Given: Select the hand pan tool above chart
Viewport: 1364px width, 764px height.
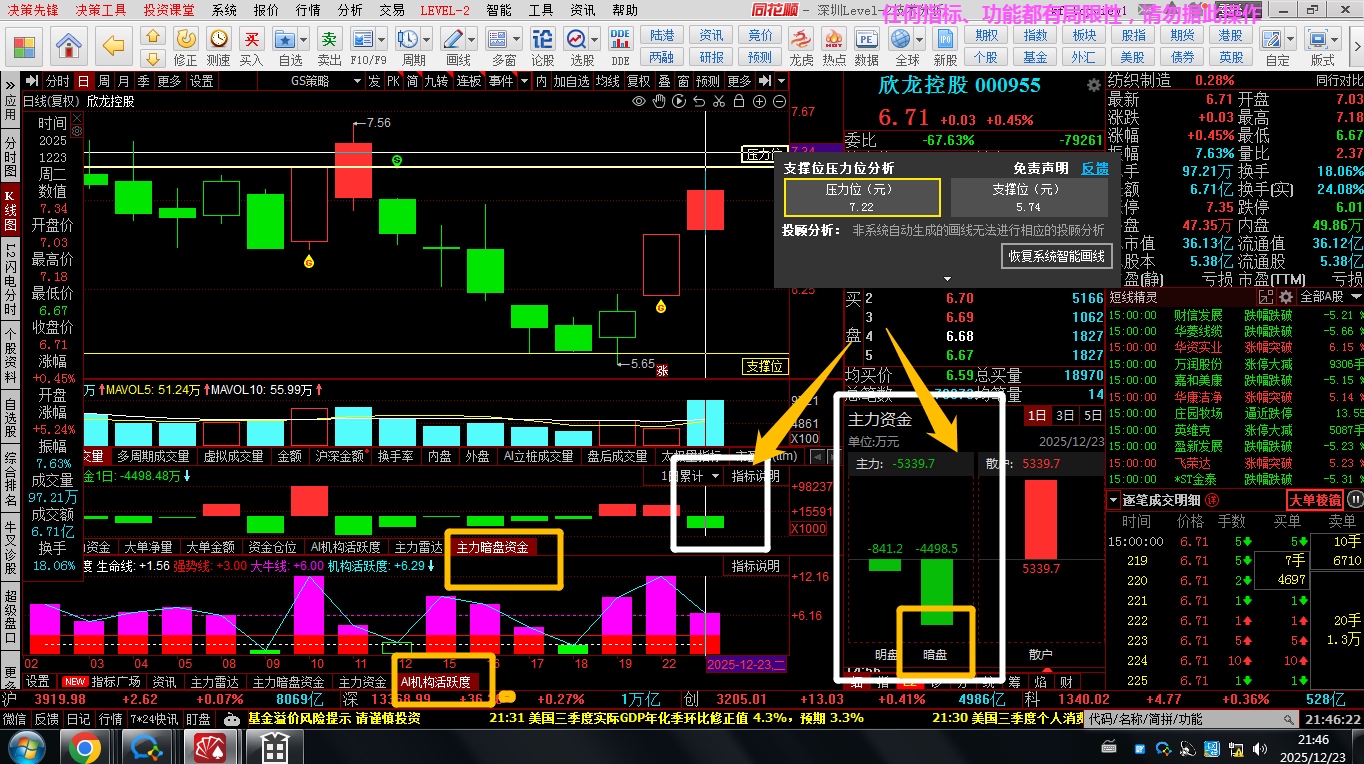Looking at the screenshot, I should [x=659, y=101].
